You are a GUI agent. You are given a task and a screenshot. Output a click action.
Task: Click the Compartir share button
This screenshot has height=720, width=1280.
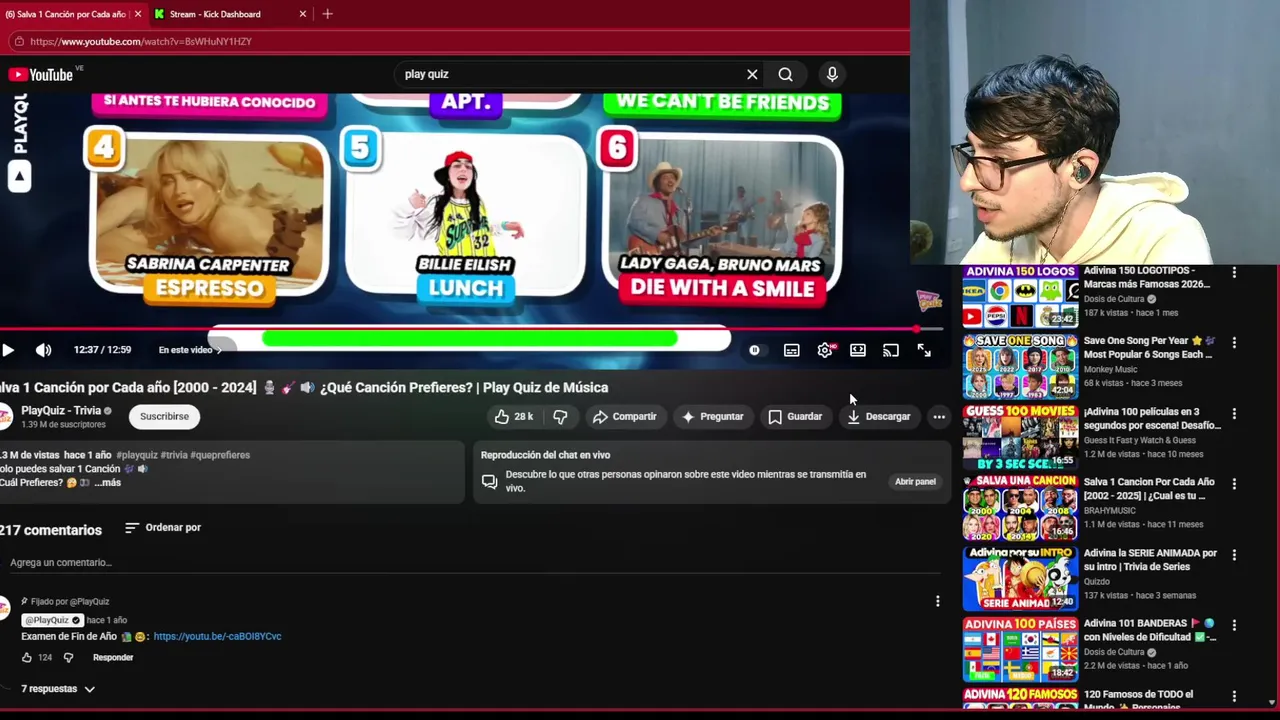(x=624, y=417)
